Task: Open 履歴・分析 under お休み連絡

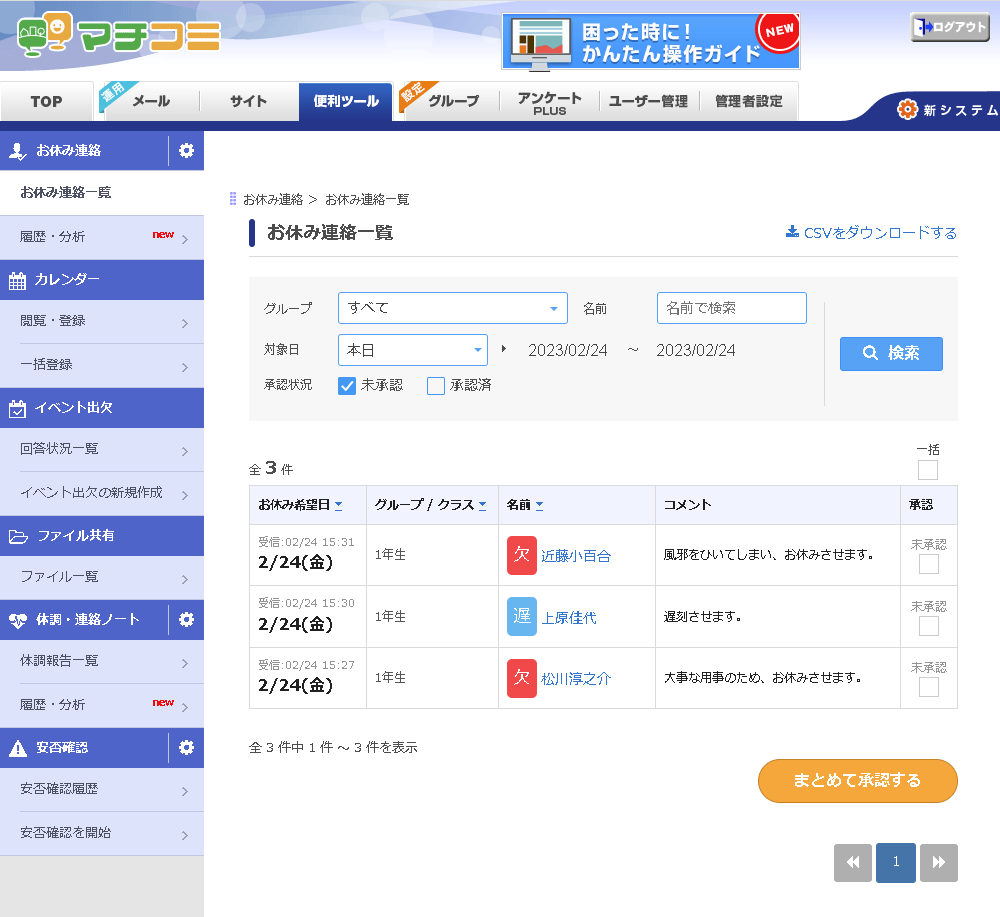Action: [x=102, y=237]
